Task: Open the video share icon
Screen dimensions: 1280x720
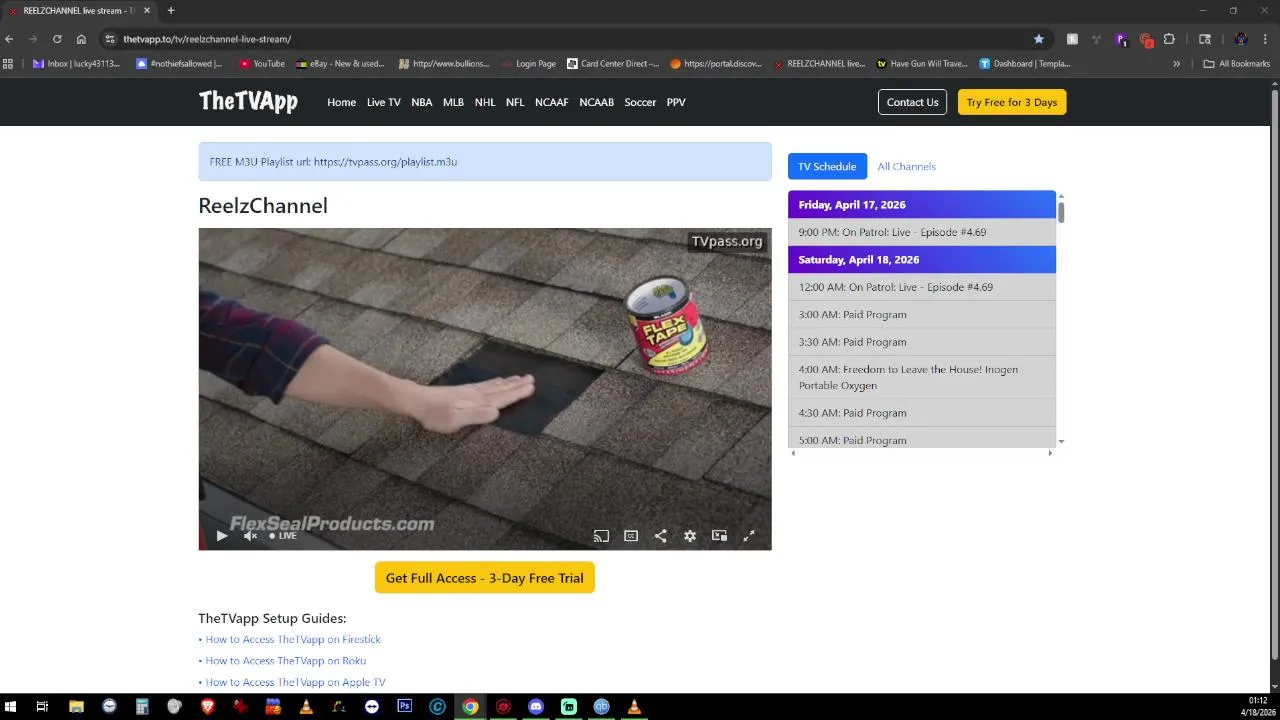Action: (660, 536)
